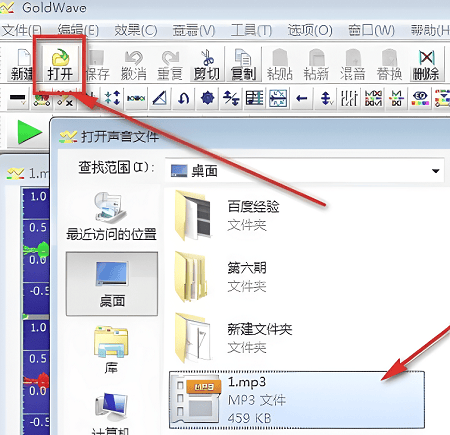
Task: Click the upper channel waveform near the green marker
Action: coord(36,249)
